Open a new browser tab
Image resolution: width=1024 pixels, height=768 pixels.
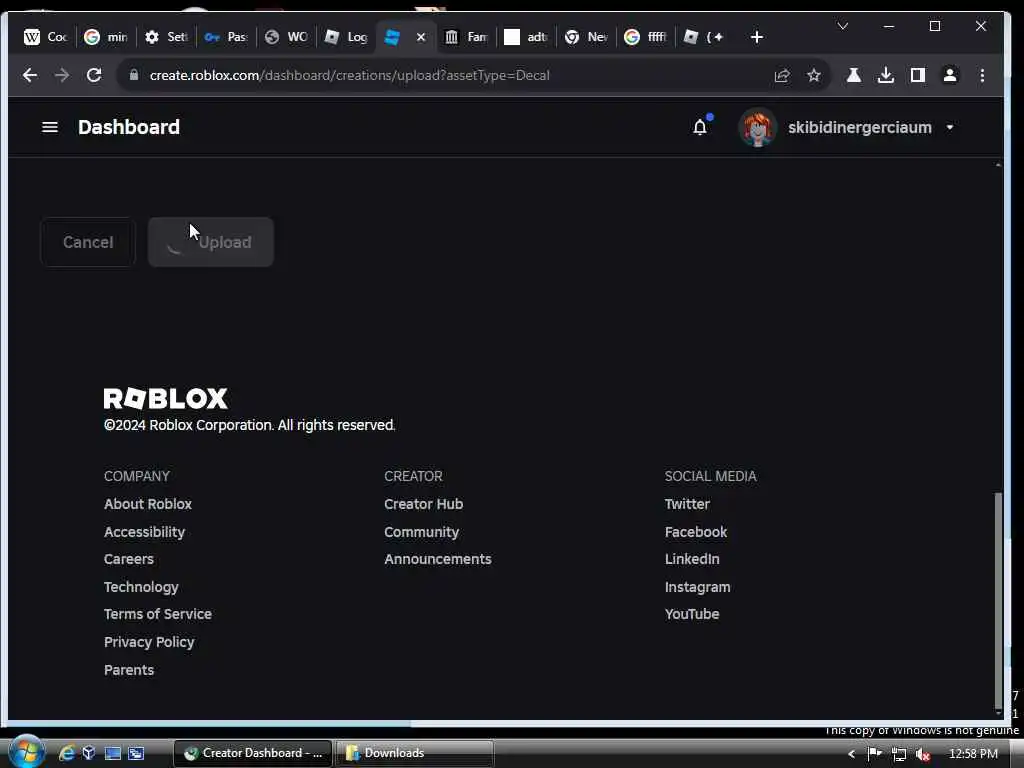pos(756,37)
